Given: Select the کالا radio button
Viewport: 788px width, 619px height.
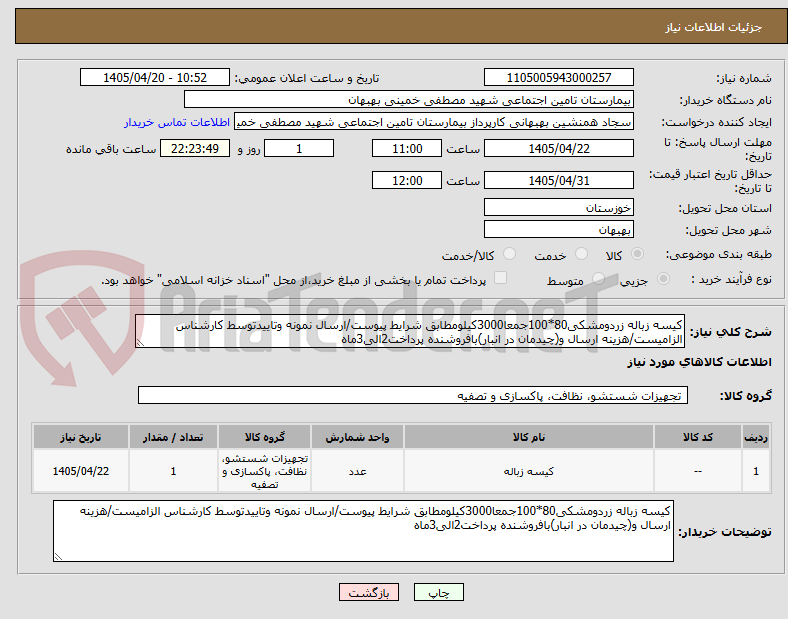Looking at the screenshot, I should point(637,254).
